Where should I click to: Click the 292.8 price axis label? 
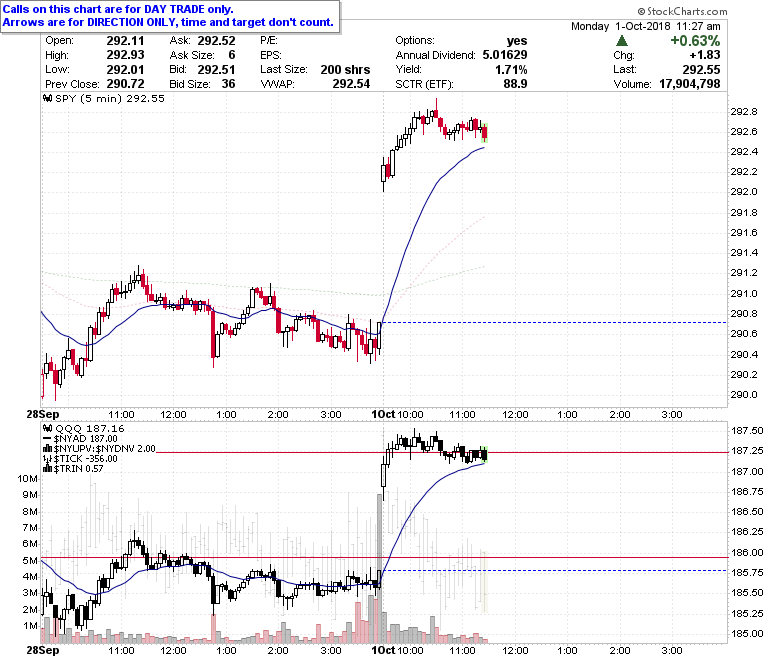click(x=744, y=112)
